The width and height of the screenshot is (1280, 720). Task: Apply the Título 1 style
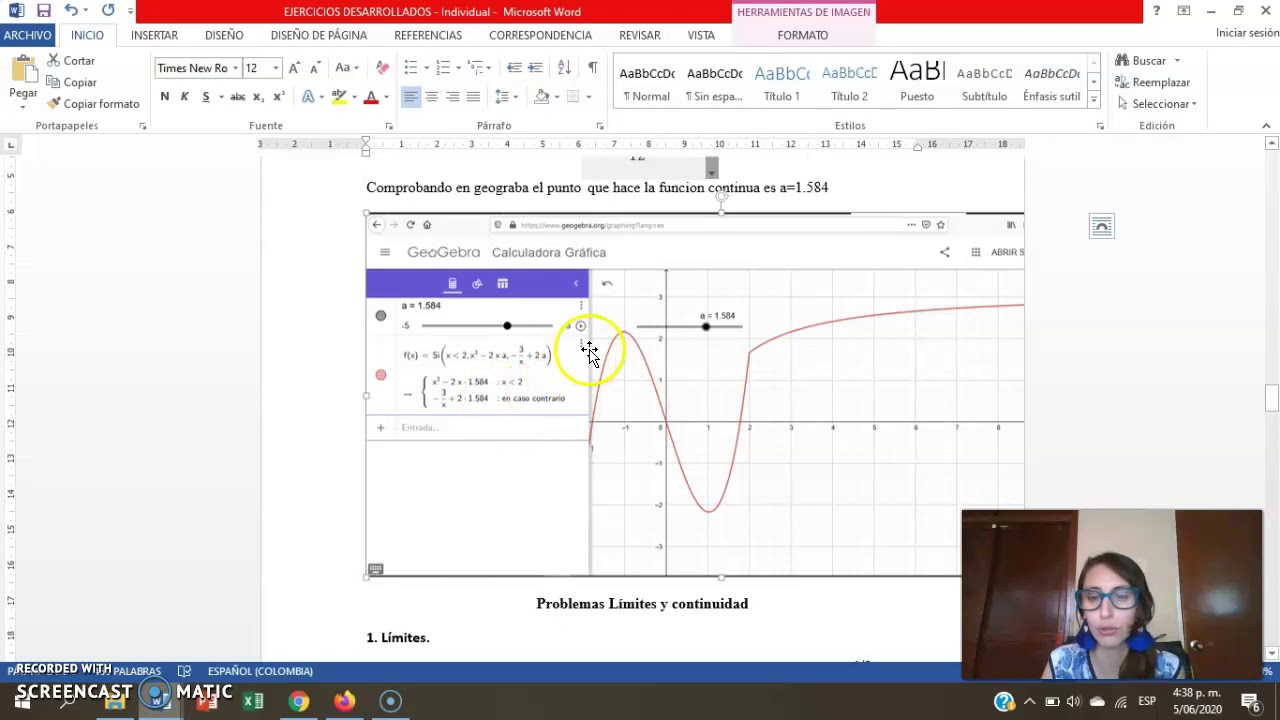[x=782, y=82]
